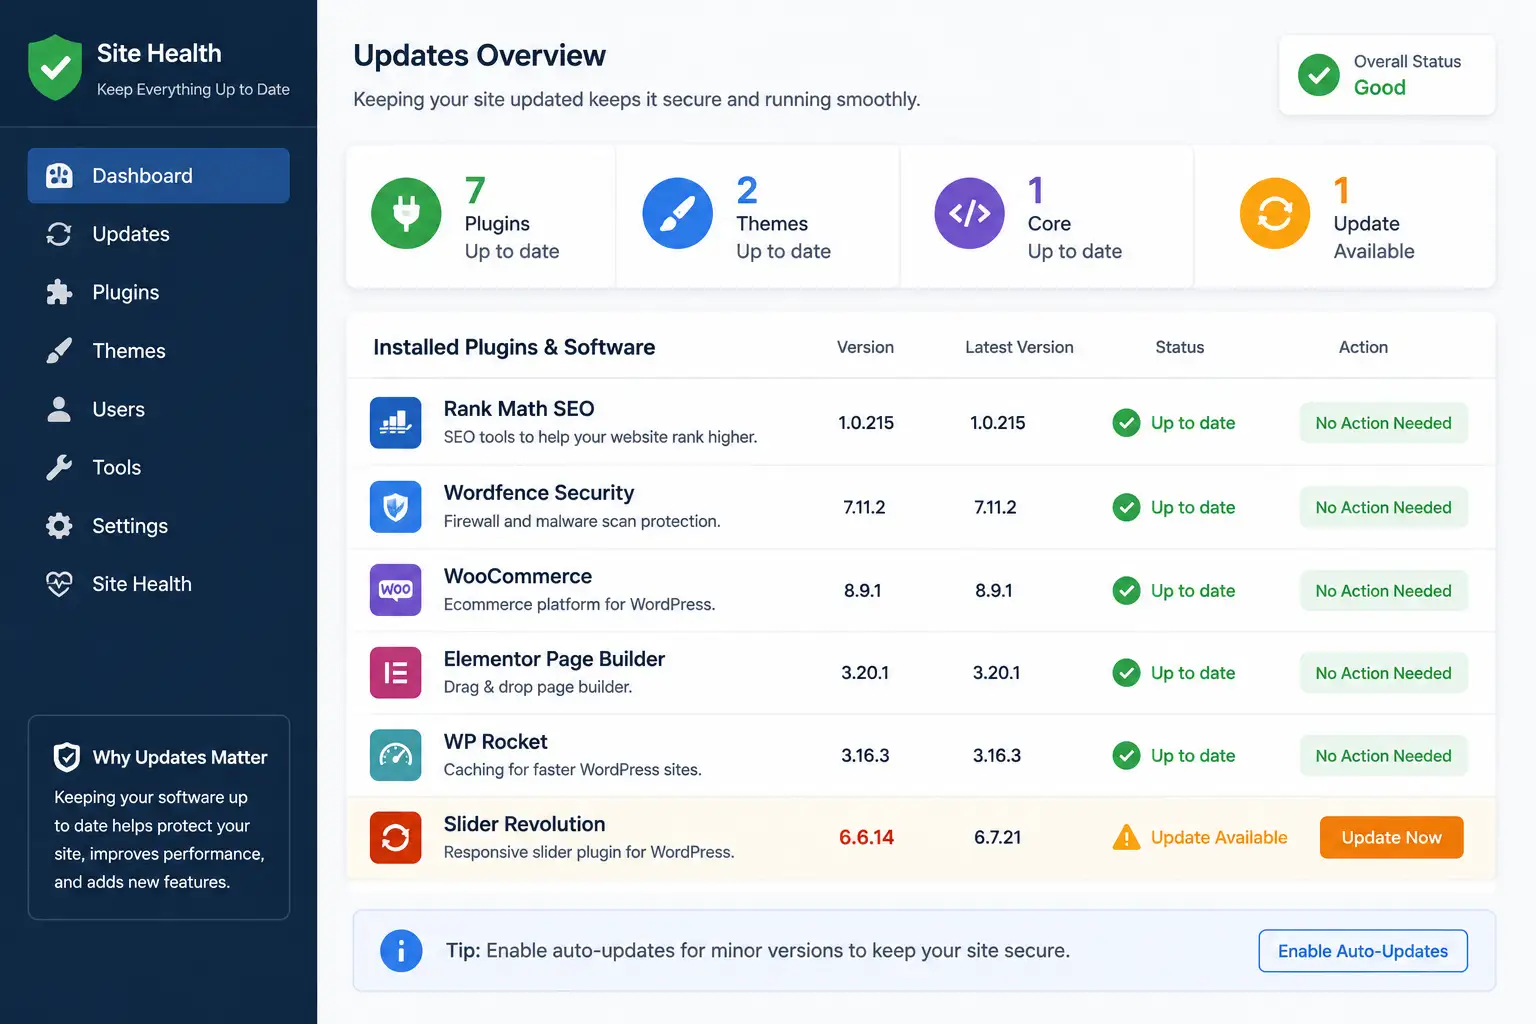Viewport: 1536px width, 1024px height.
Task: Click No Action Needed for WooCommerce
Action: tap(1383, 591)
